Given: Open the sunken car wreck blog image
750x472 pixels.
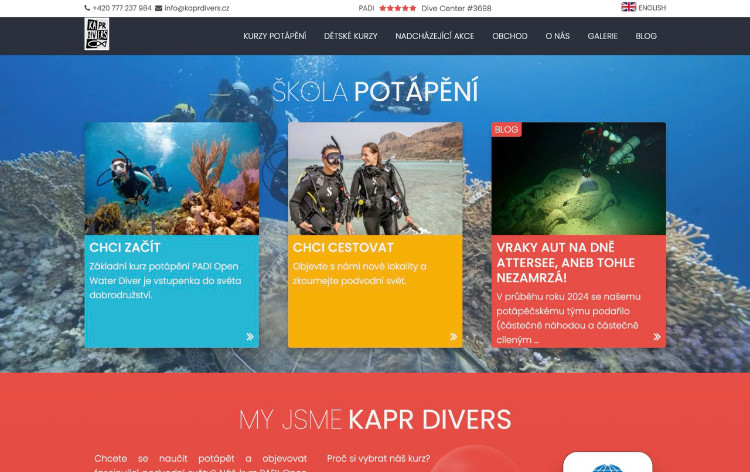Looking at the screenshot, I should coord(578,178).
